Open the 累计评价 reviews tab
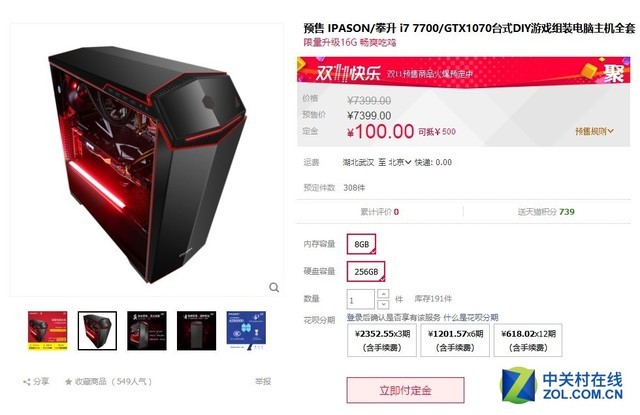The image size is (640, 415). 380,212
